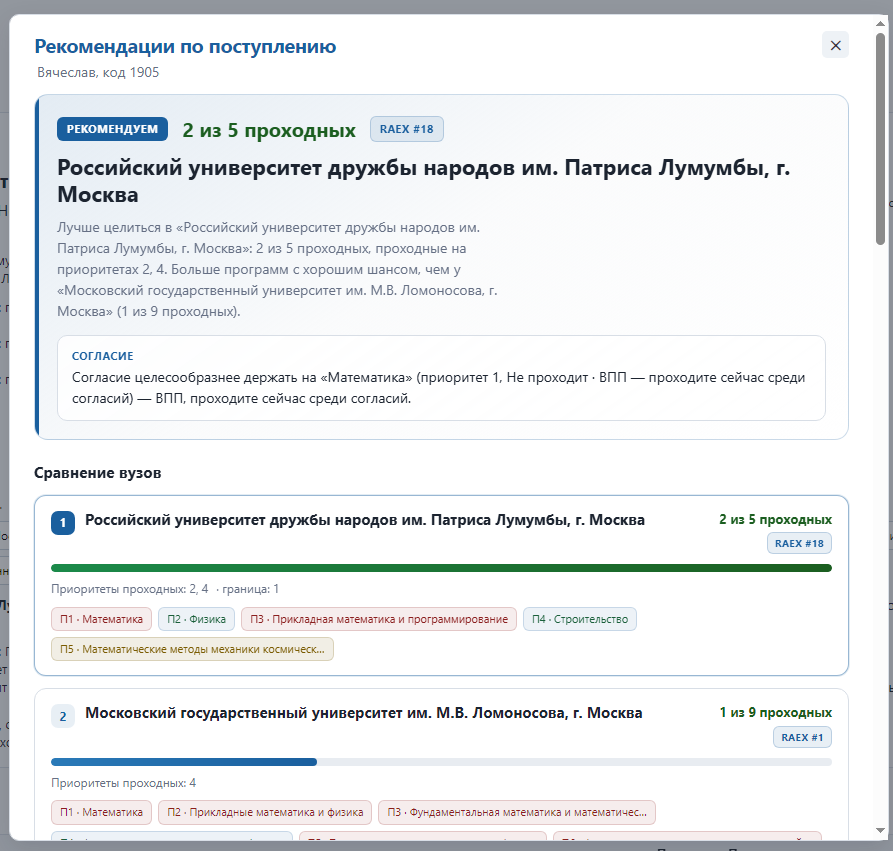Viewport: 893px width, 851px height.
Task: Select the П2 · Физика chip
Action: 196,619
